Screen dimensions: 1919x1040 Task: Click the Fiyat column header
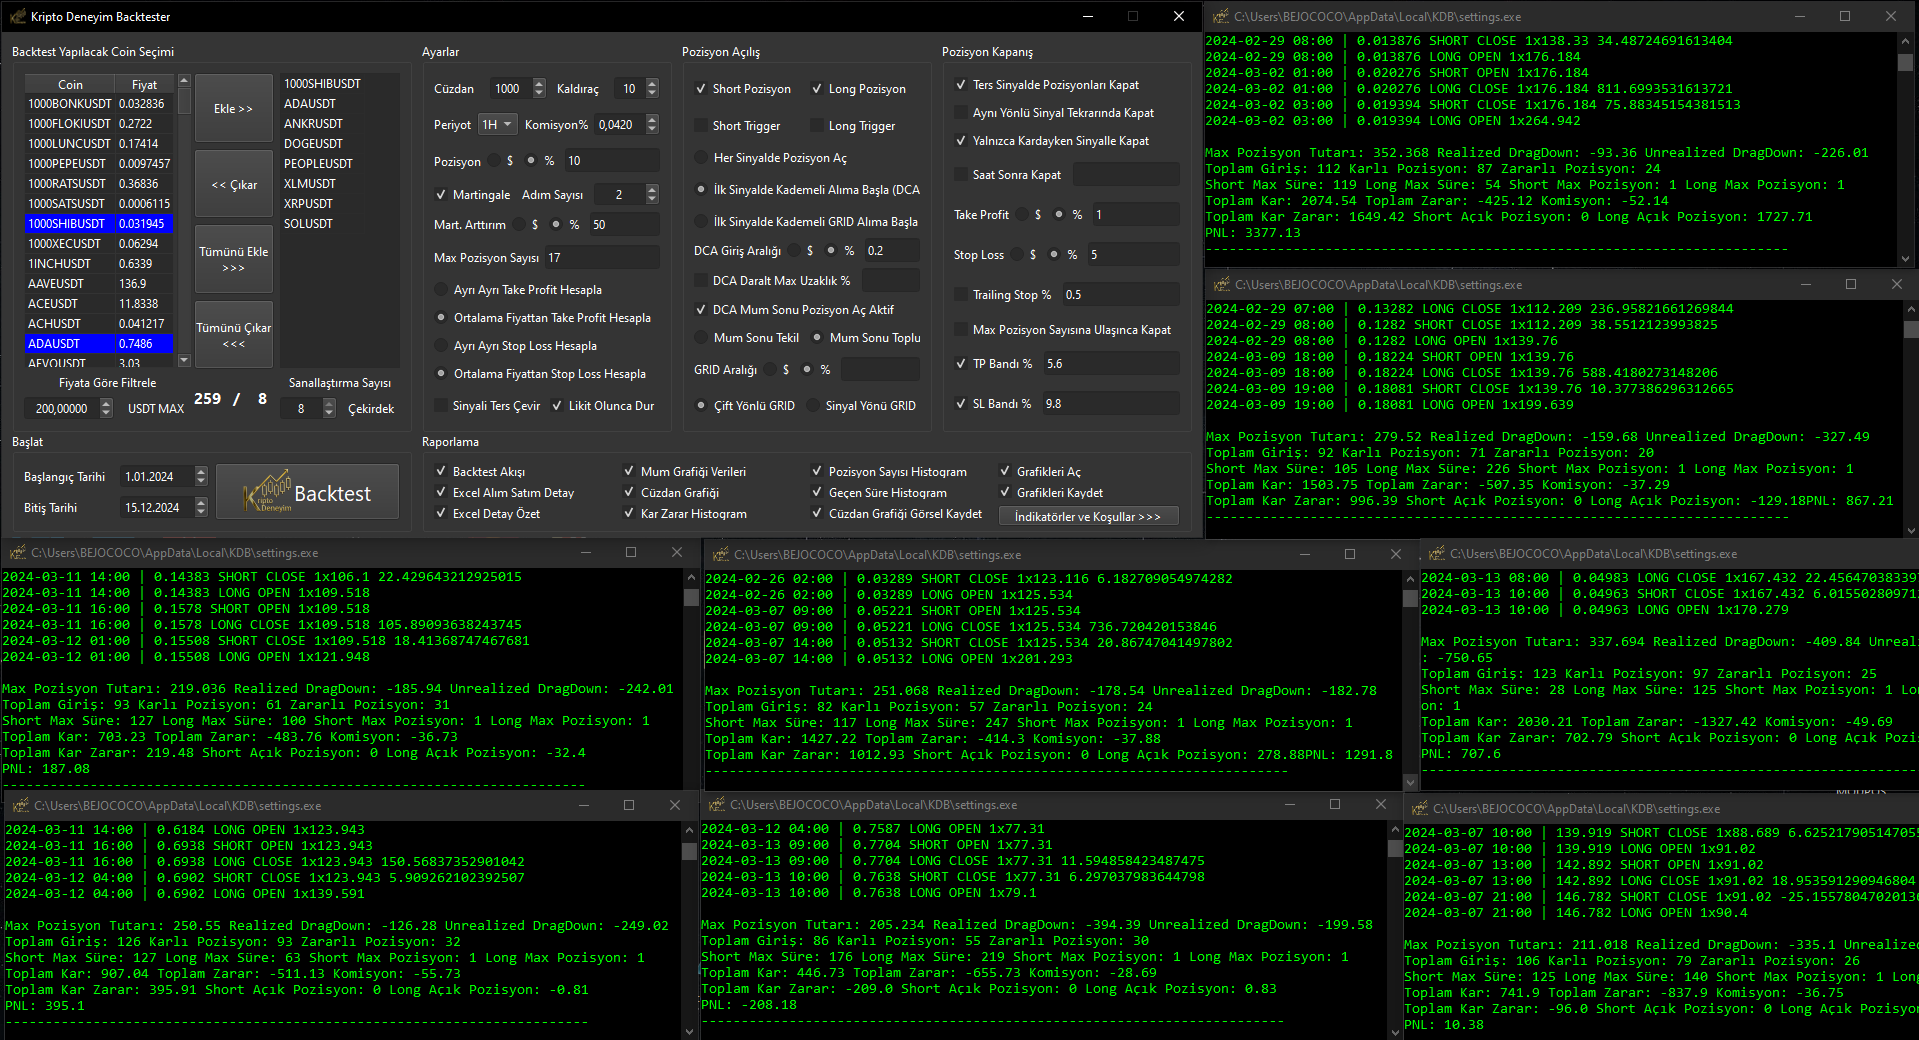144,85
